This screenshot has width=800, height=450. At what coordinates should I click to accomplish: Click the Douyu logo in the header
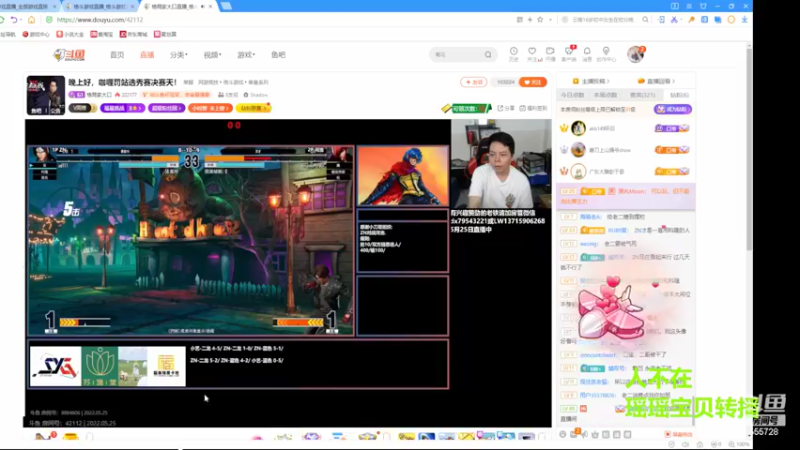point(69,55)
